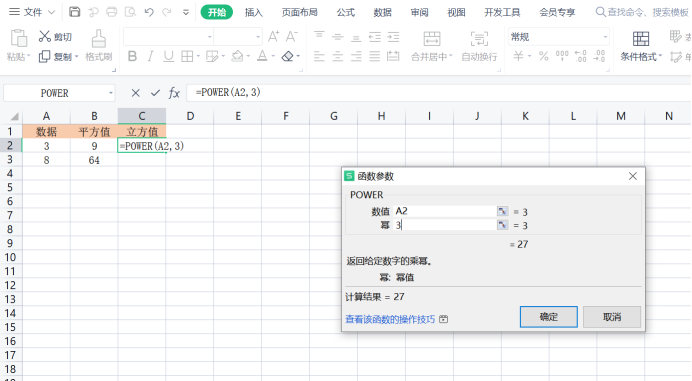Open the Conditional Formatting (条件格式) menu
The image size is (692, 381).
(641, 46)
